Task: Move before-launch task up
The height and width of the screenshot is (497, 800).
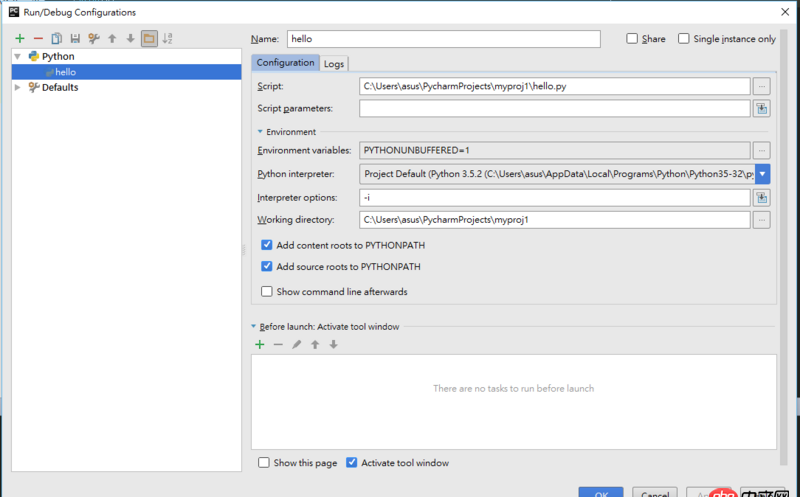Action: click(x=315, y=344)
